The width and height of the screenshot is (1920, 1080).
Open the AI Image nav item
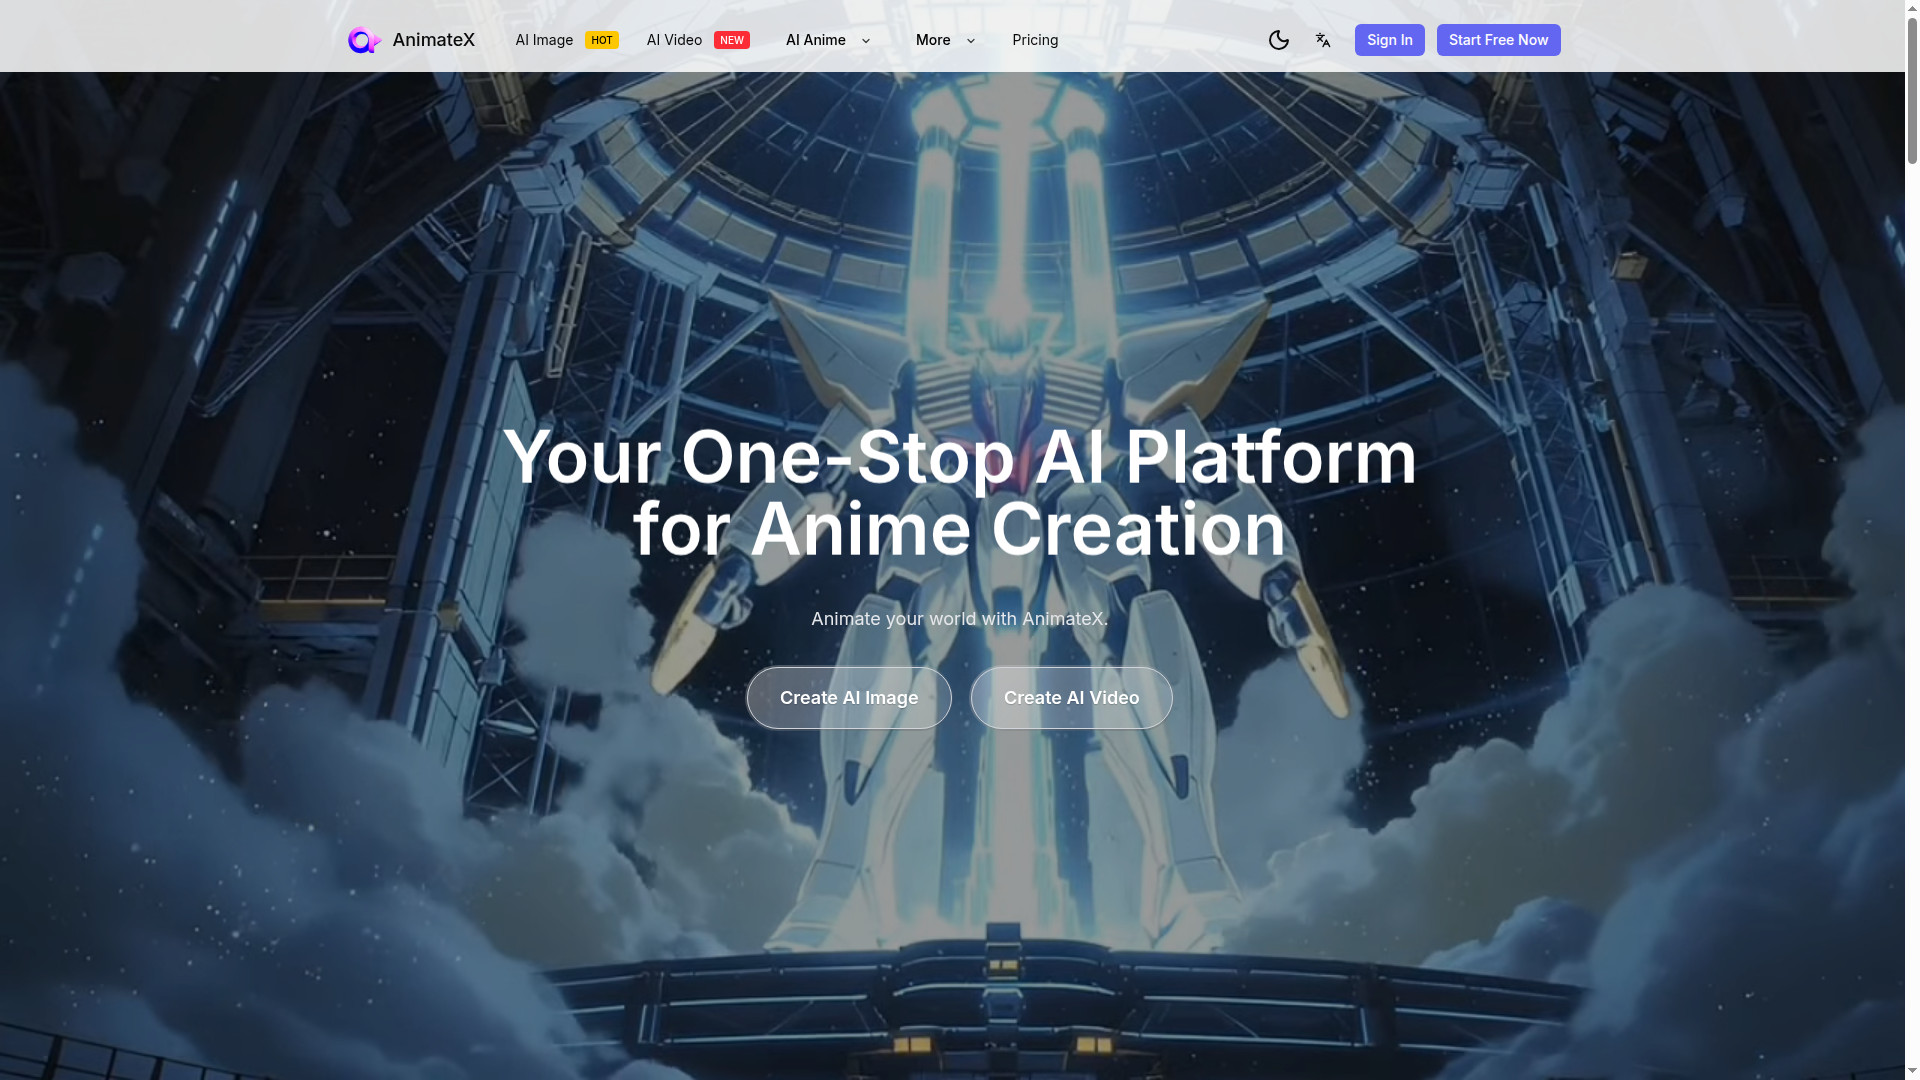pos(544,40)
